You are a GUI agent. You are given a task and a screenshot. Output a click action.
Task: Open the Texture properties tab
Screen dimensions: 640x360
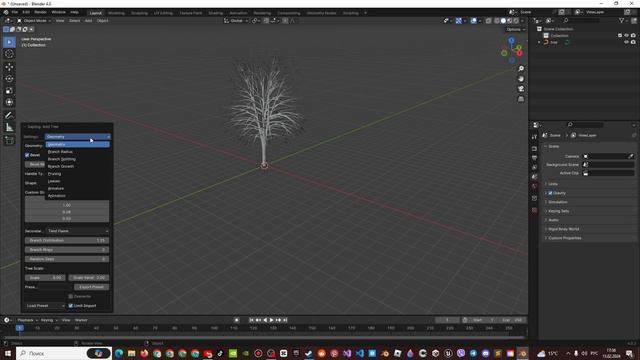535,210
